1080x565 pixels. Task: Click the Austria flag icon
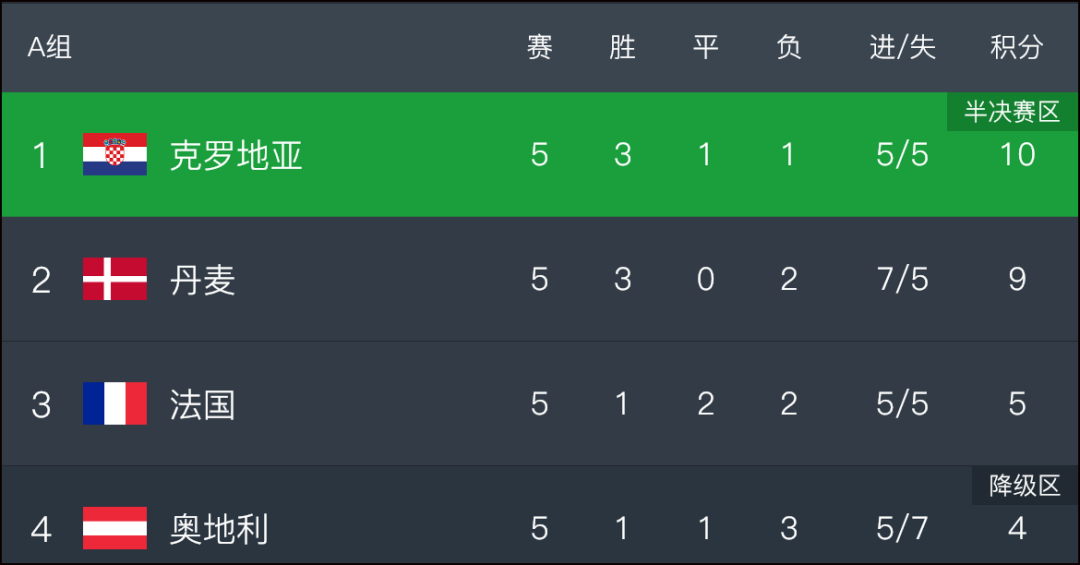115,528
